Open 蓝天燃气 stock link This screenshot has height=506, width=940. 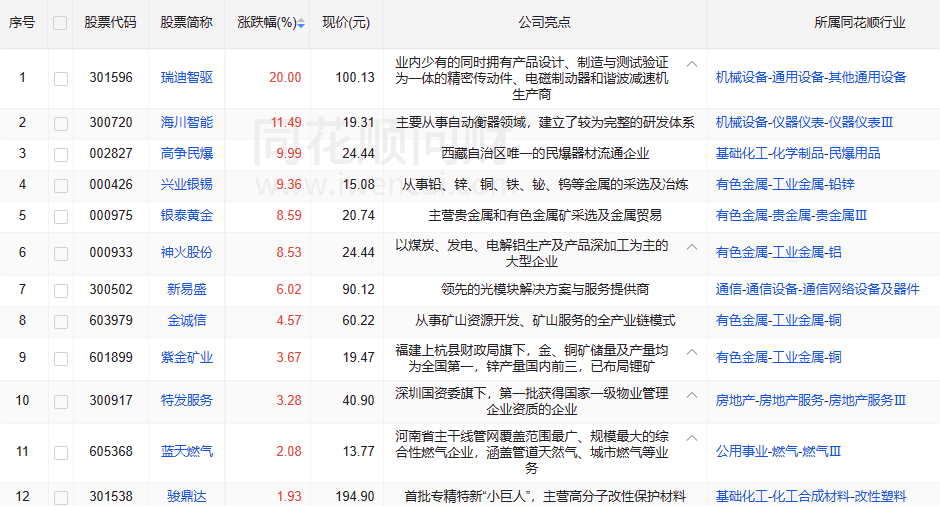tap(186, 451)
